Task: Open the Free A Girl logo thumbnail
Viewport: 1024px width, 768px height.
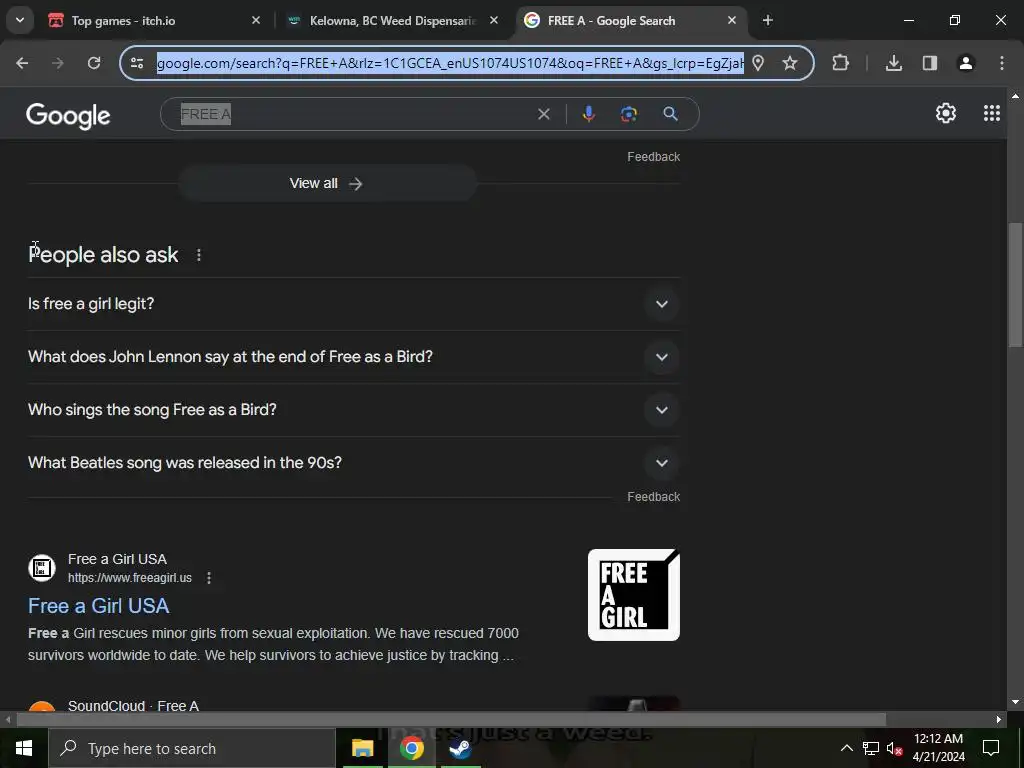Action: pos(633,595)
